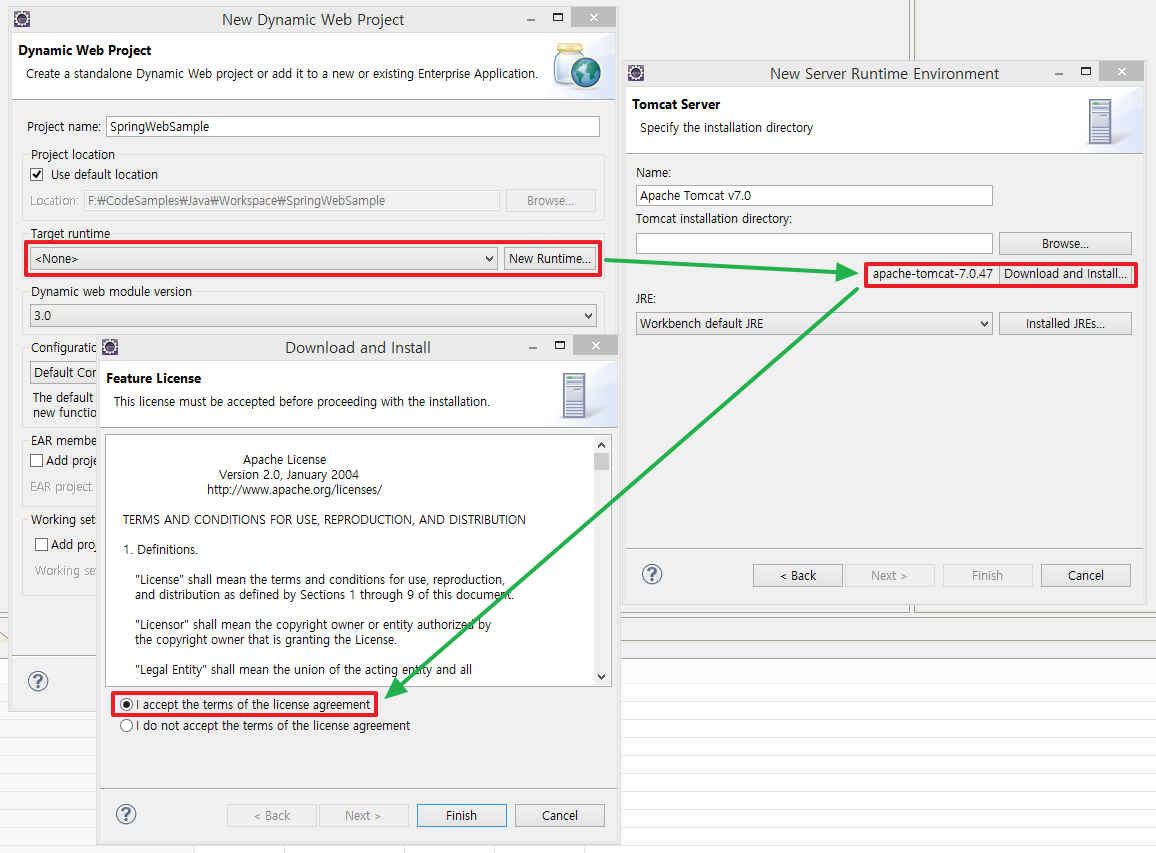This screenshot has width=1156, height=853.
Task: Click the globe jar Dynamic Web Project banner icon
Action: 577,66
